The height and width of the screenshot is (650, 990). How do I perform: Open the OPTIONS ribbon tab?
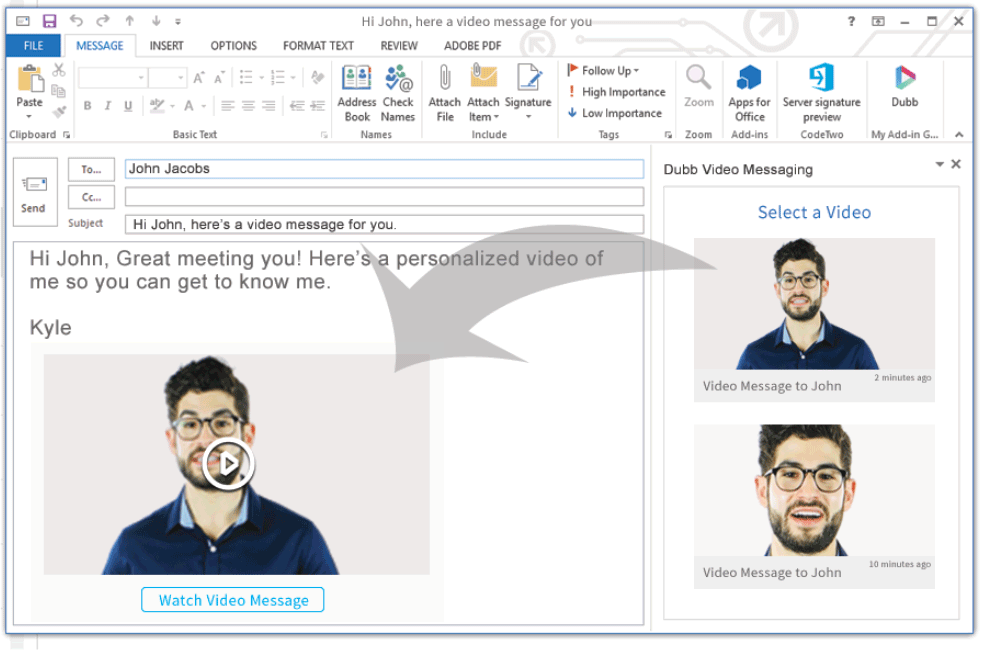coord(234,45)
